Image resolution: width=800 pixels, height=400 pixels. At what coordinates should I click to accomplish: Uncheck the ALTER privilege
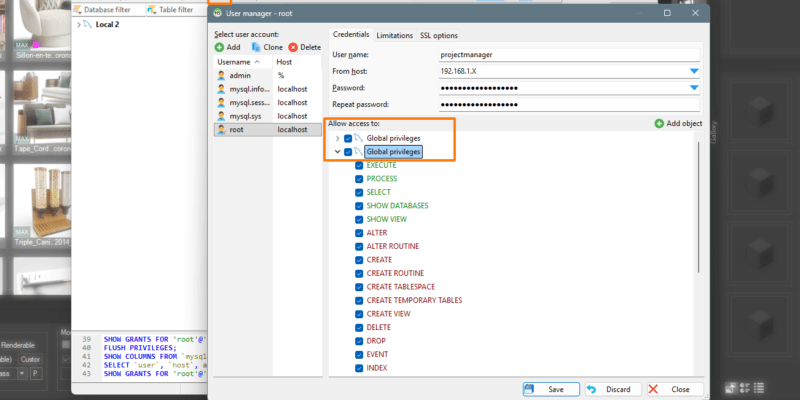359,233
